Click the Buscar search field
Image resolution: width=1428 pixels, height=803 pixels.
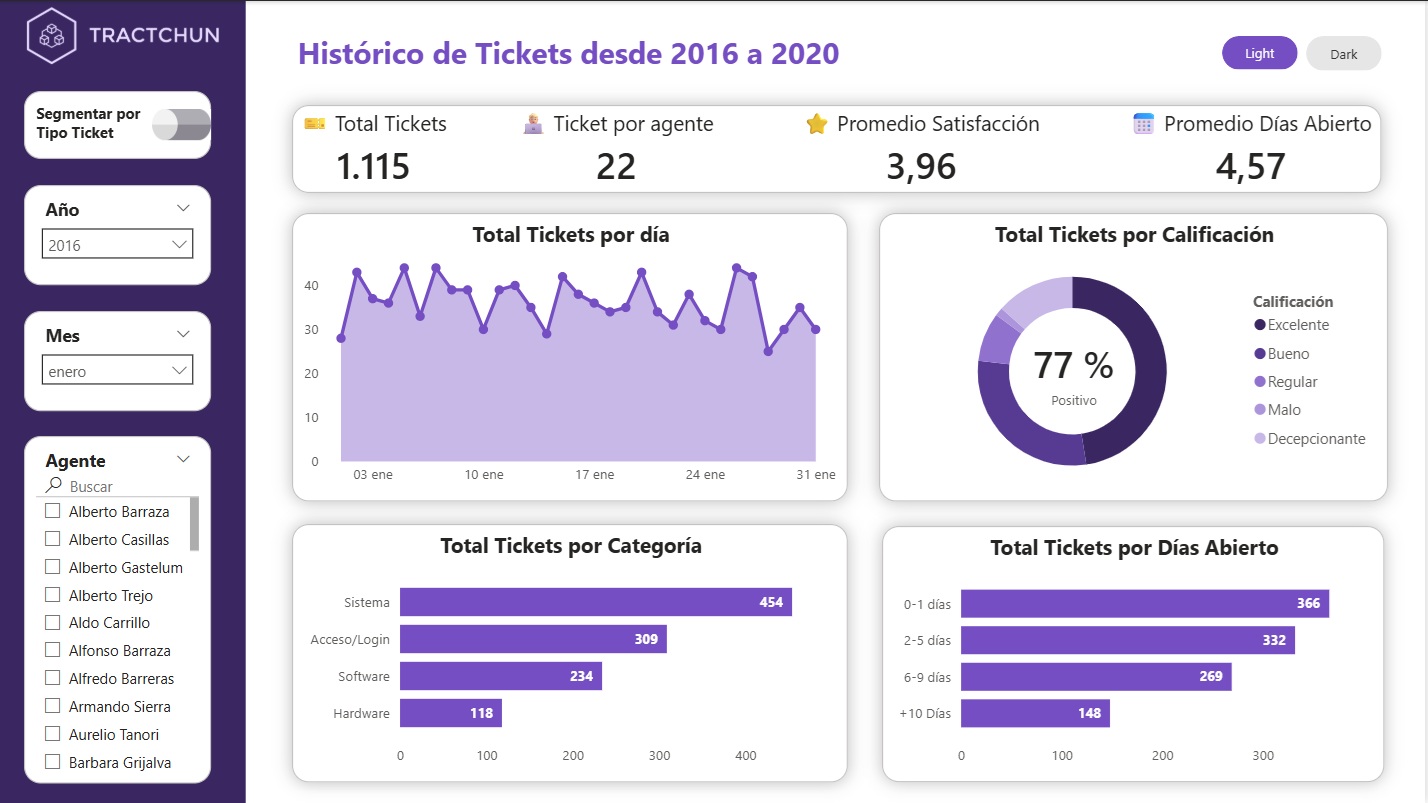pos(110,485)
